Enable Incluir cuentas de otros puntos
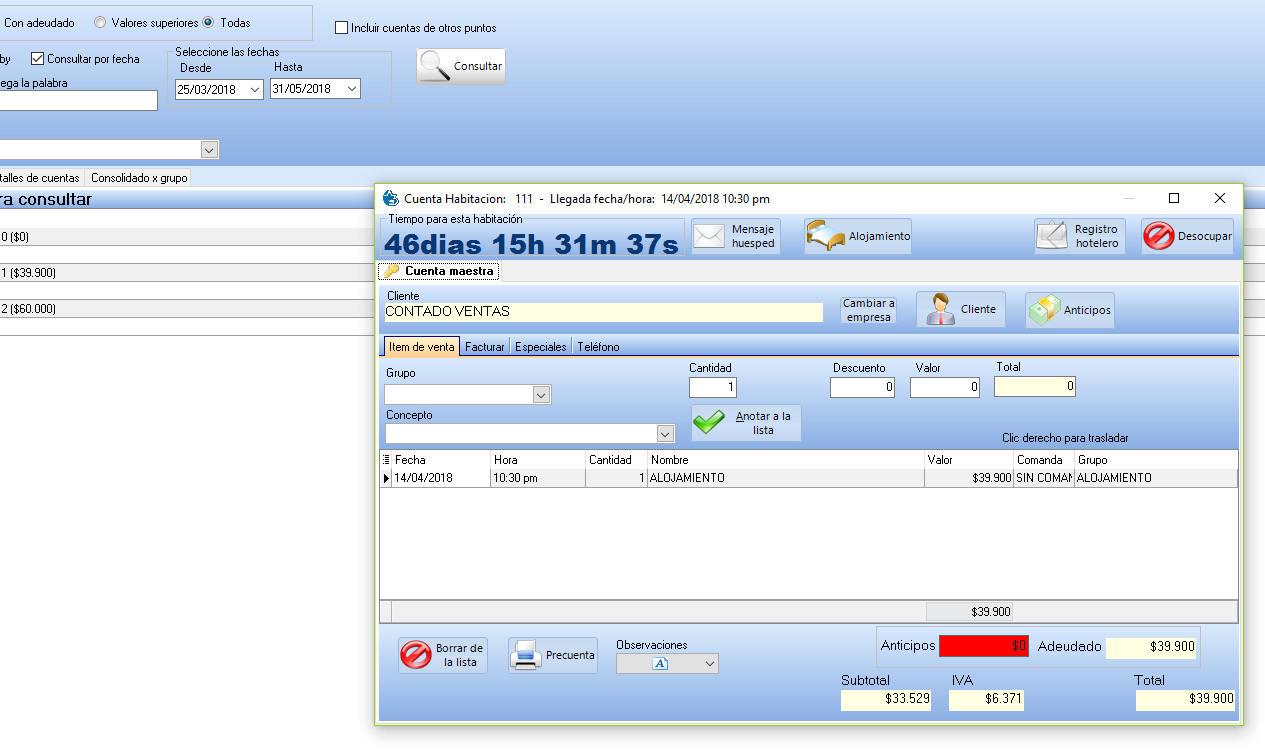Image resolution: width=1265 pixels, height=751 pixels. (342, 28)
